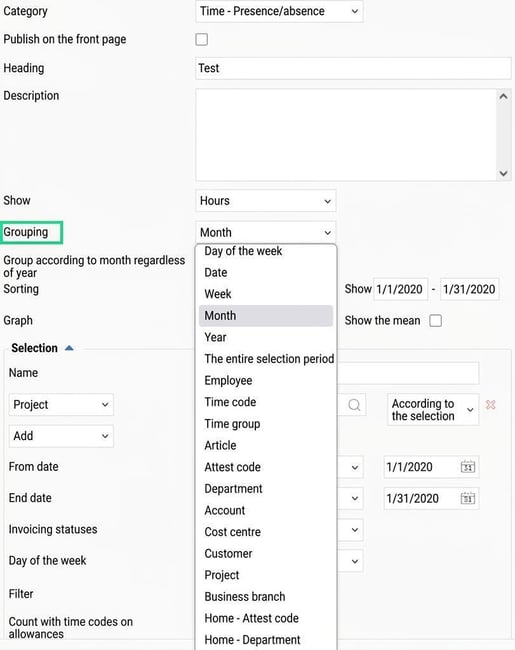
Task: Click inside the Description text area
Action: click(346, 135)
